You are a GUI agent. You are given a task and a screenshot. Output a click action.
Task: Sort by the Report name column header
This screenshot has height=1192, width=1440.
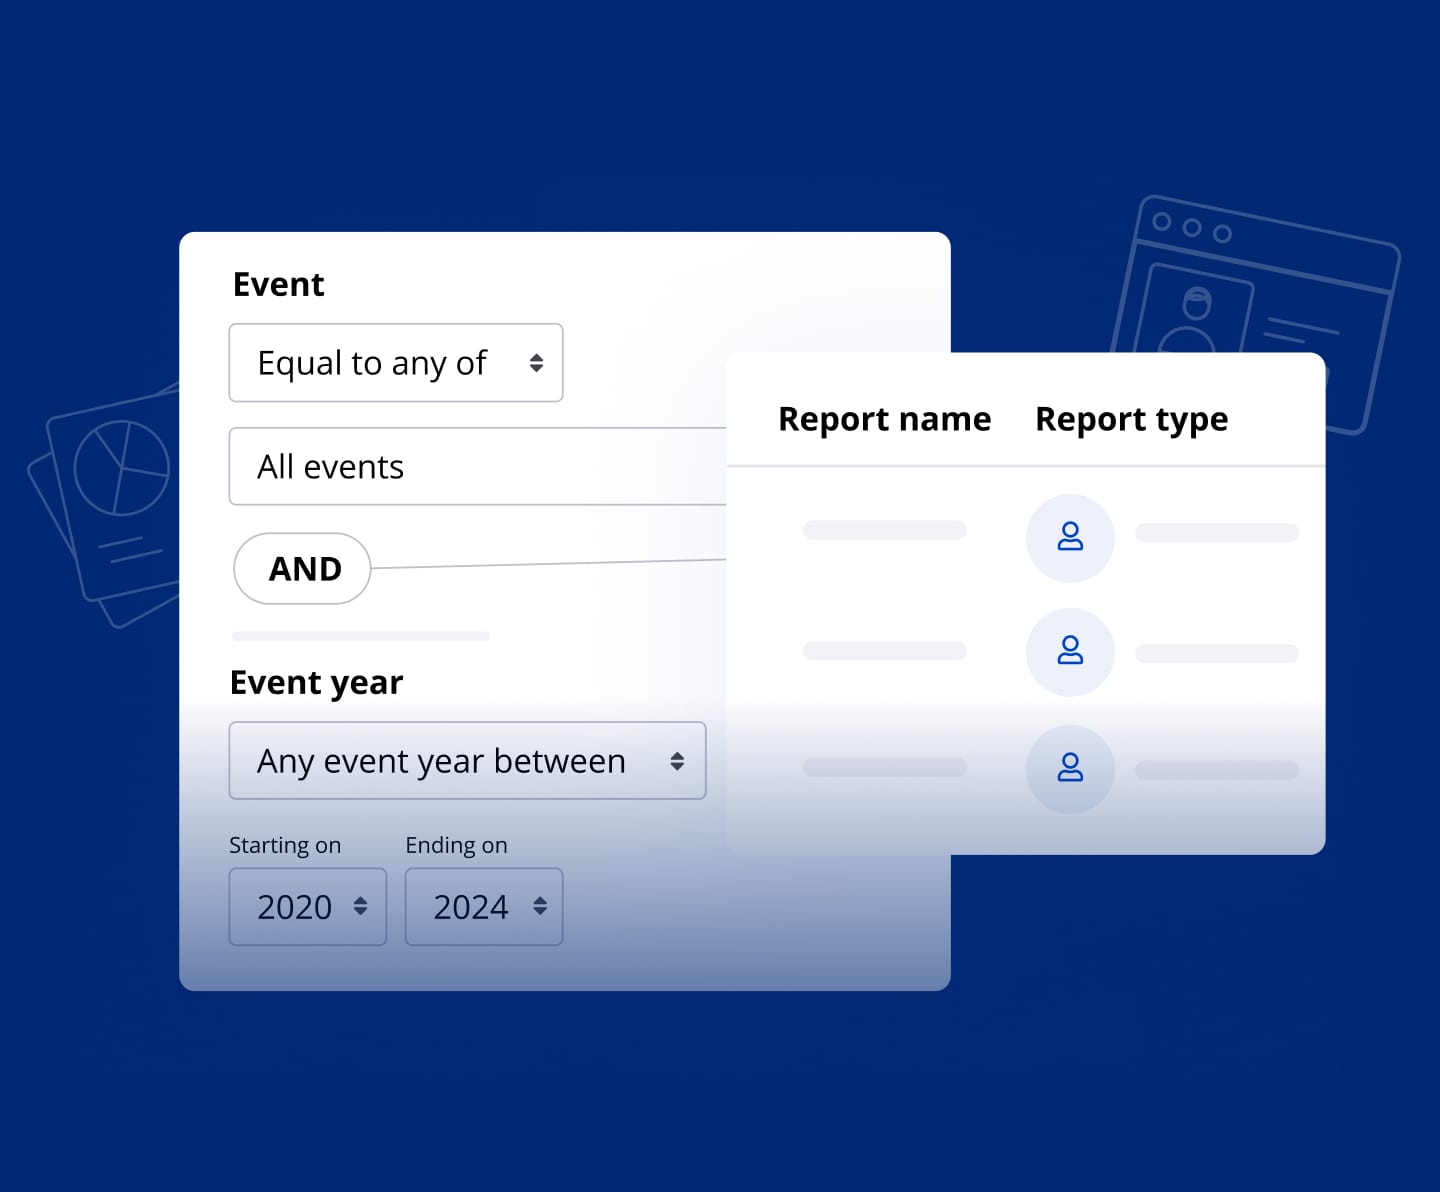pos(884,419)
